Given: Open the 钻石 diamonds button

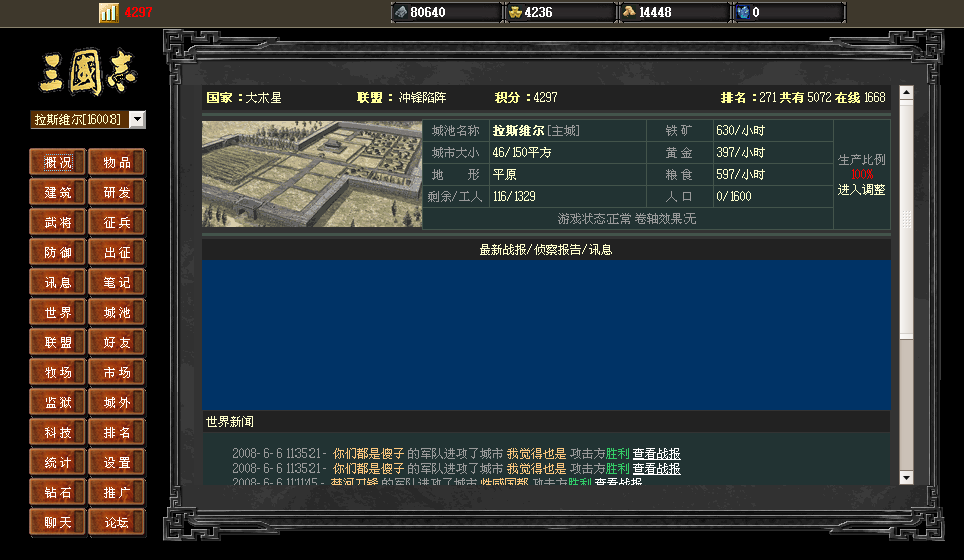Looking at the screenshot, I should tap(57, 492).
